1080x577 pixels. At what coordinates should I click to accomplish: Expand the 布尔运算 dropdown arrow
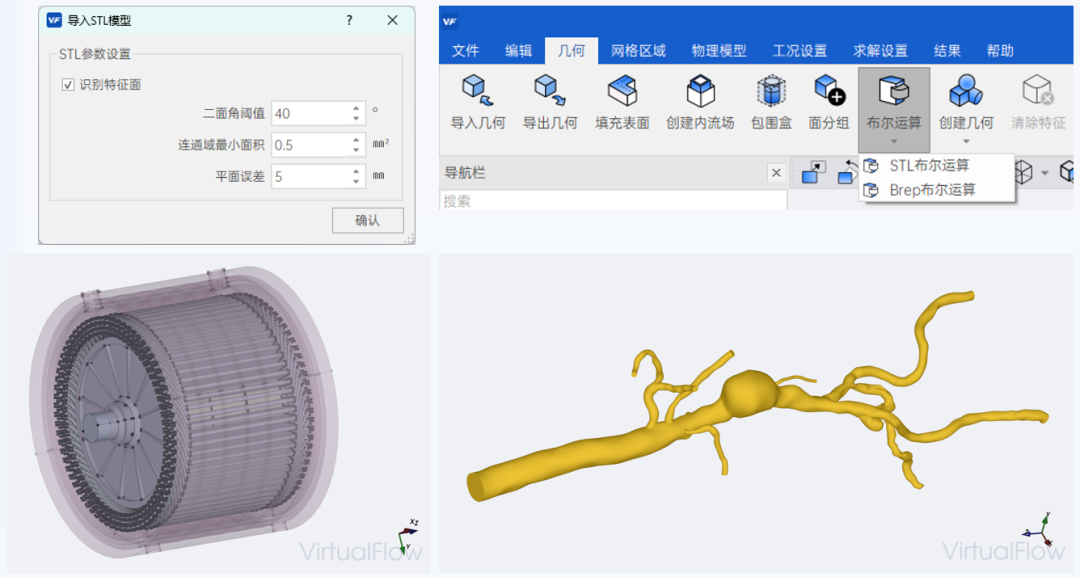click(x=894, y=142)
